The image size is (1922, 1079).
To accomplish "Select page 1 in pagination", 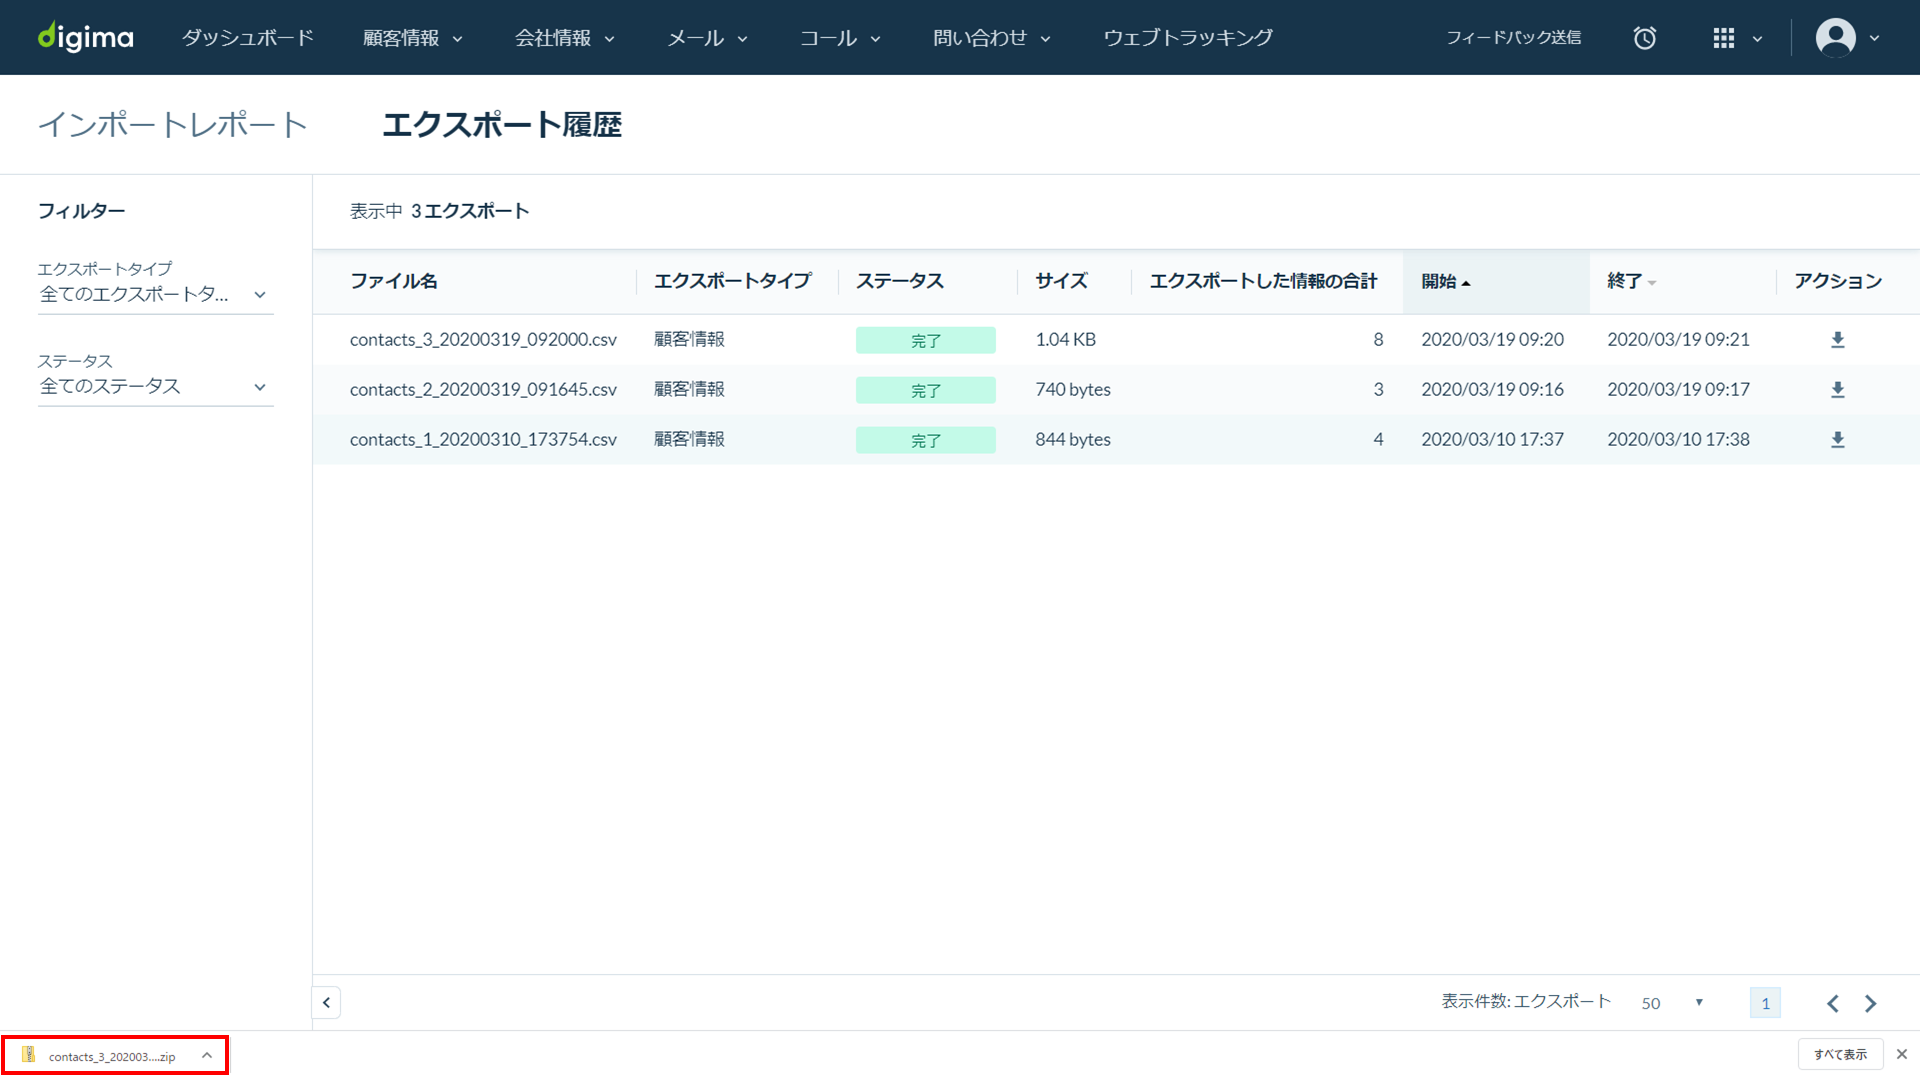I will tap(1765, 1003).
